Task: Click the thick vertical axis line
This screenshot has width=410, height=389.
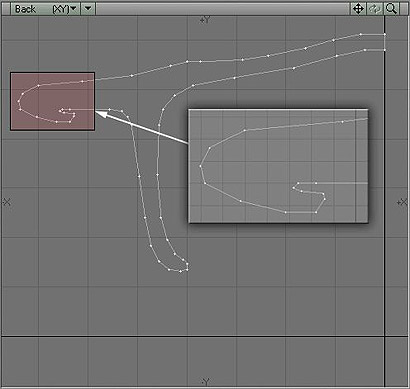Action: 385,200
